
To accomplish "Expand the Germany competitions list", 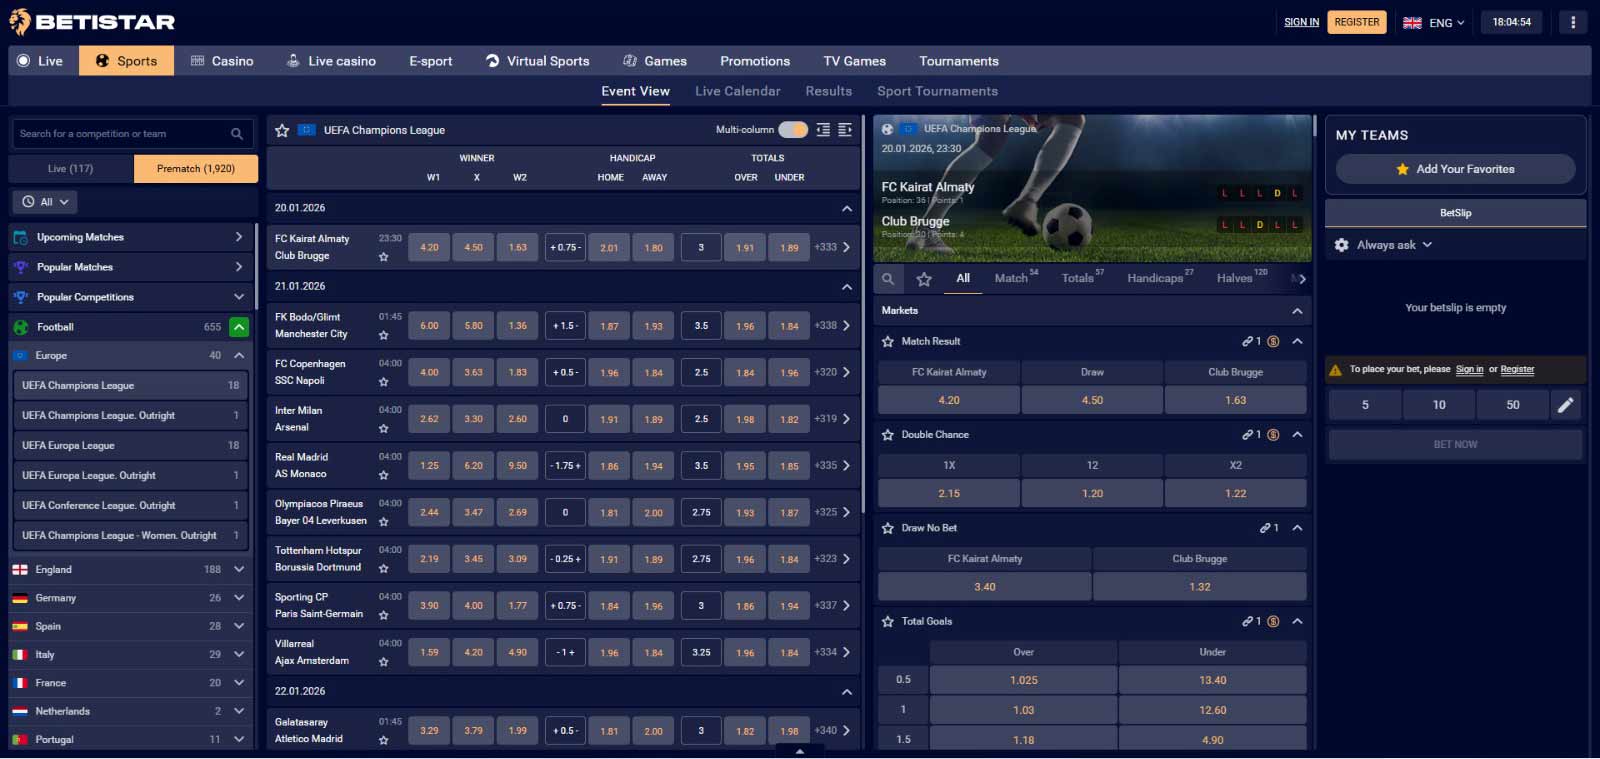I will click(x=239, y=598).
